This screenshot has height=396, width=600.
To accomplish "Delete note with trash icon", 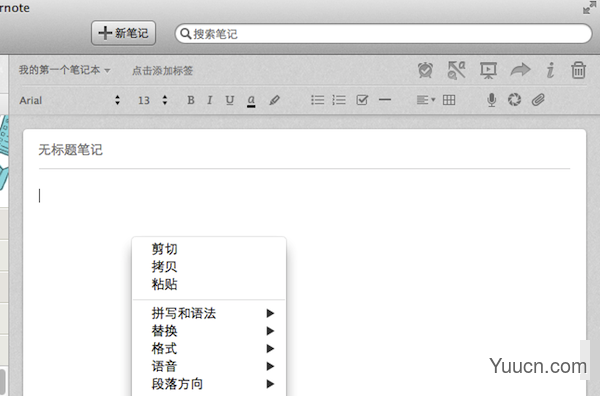I will click(578, 70).
